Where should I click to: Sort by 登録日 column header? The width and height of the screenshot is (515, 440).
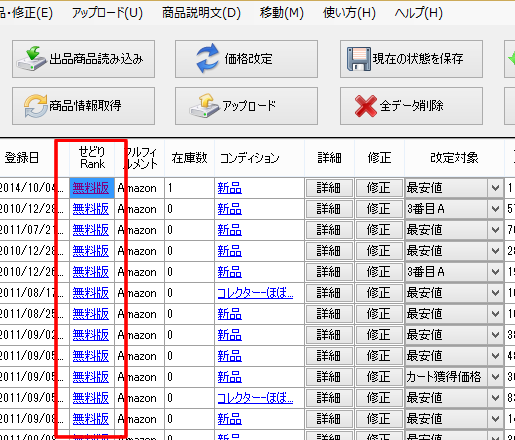(x=21, y=158)
